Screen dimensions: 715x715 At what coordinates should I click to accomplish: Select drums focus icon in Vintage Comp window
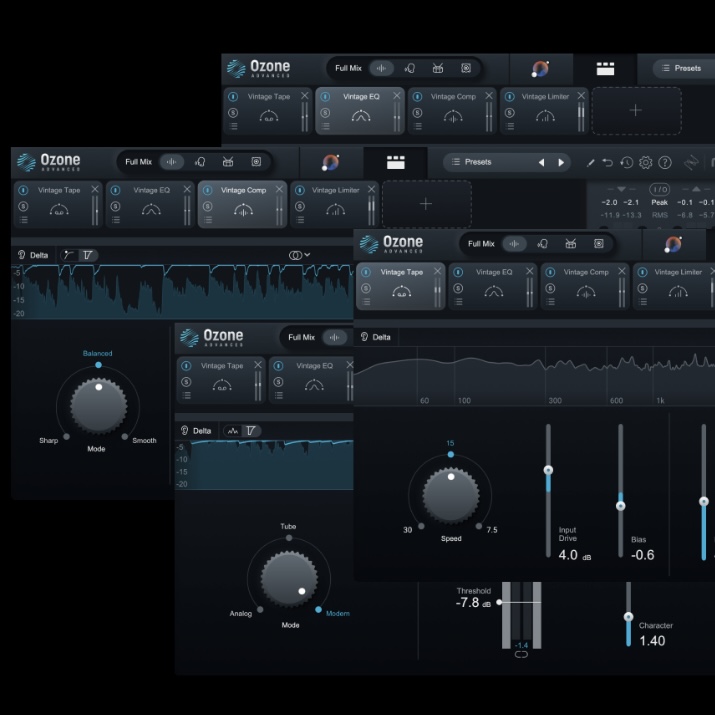(228, 162)
